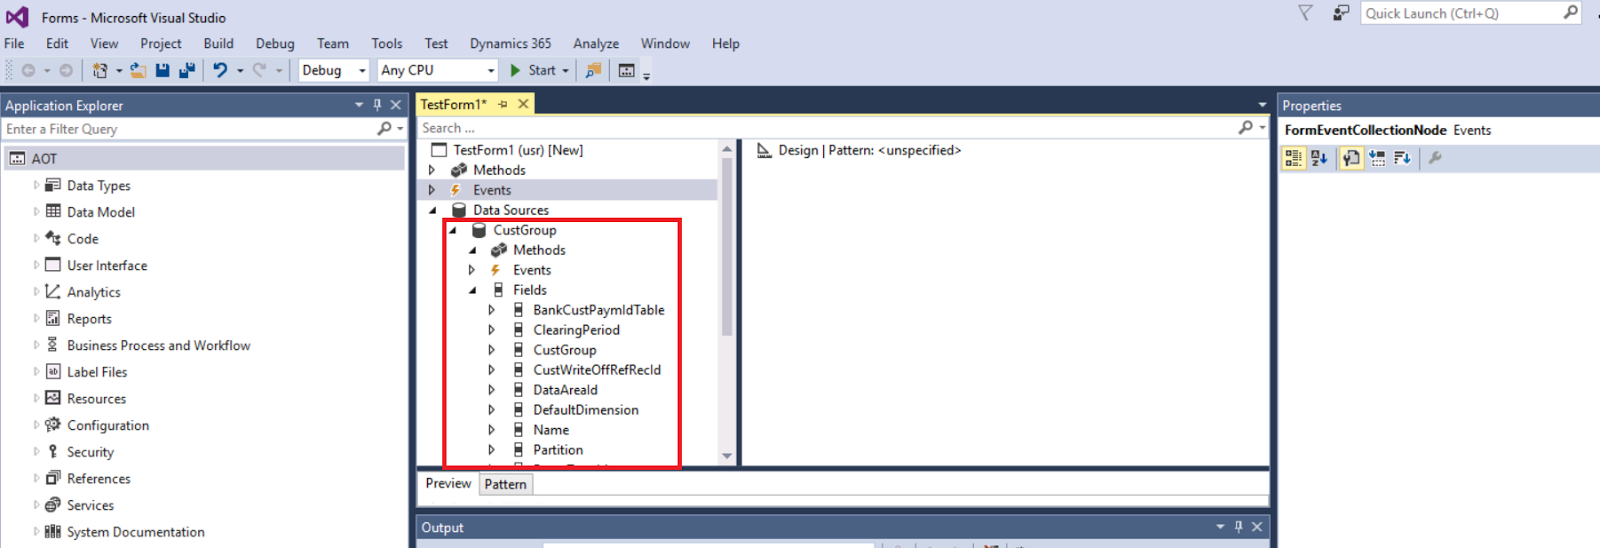Click the feedback icon beside Quick Launch

[1341, 13]
